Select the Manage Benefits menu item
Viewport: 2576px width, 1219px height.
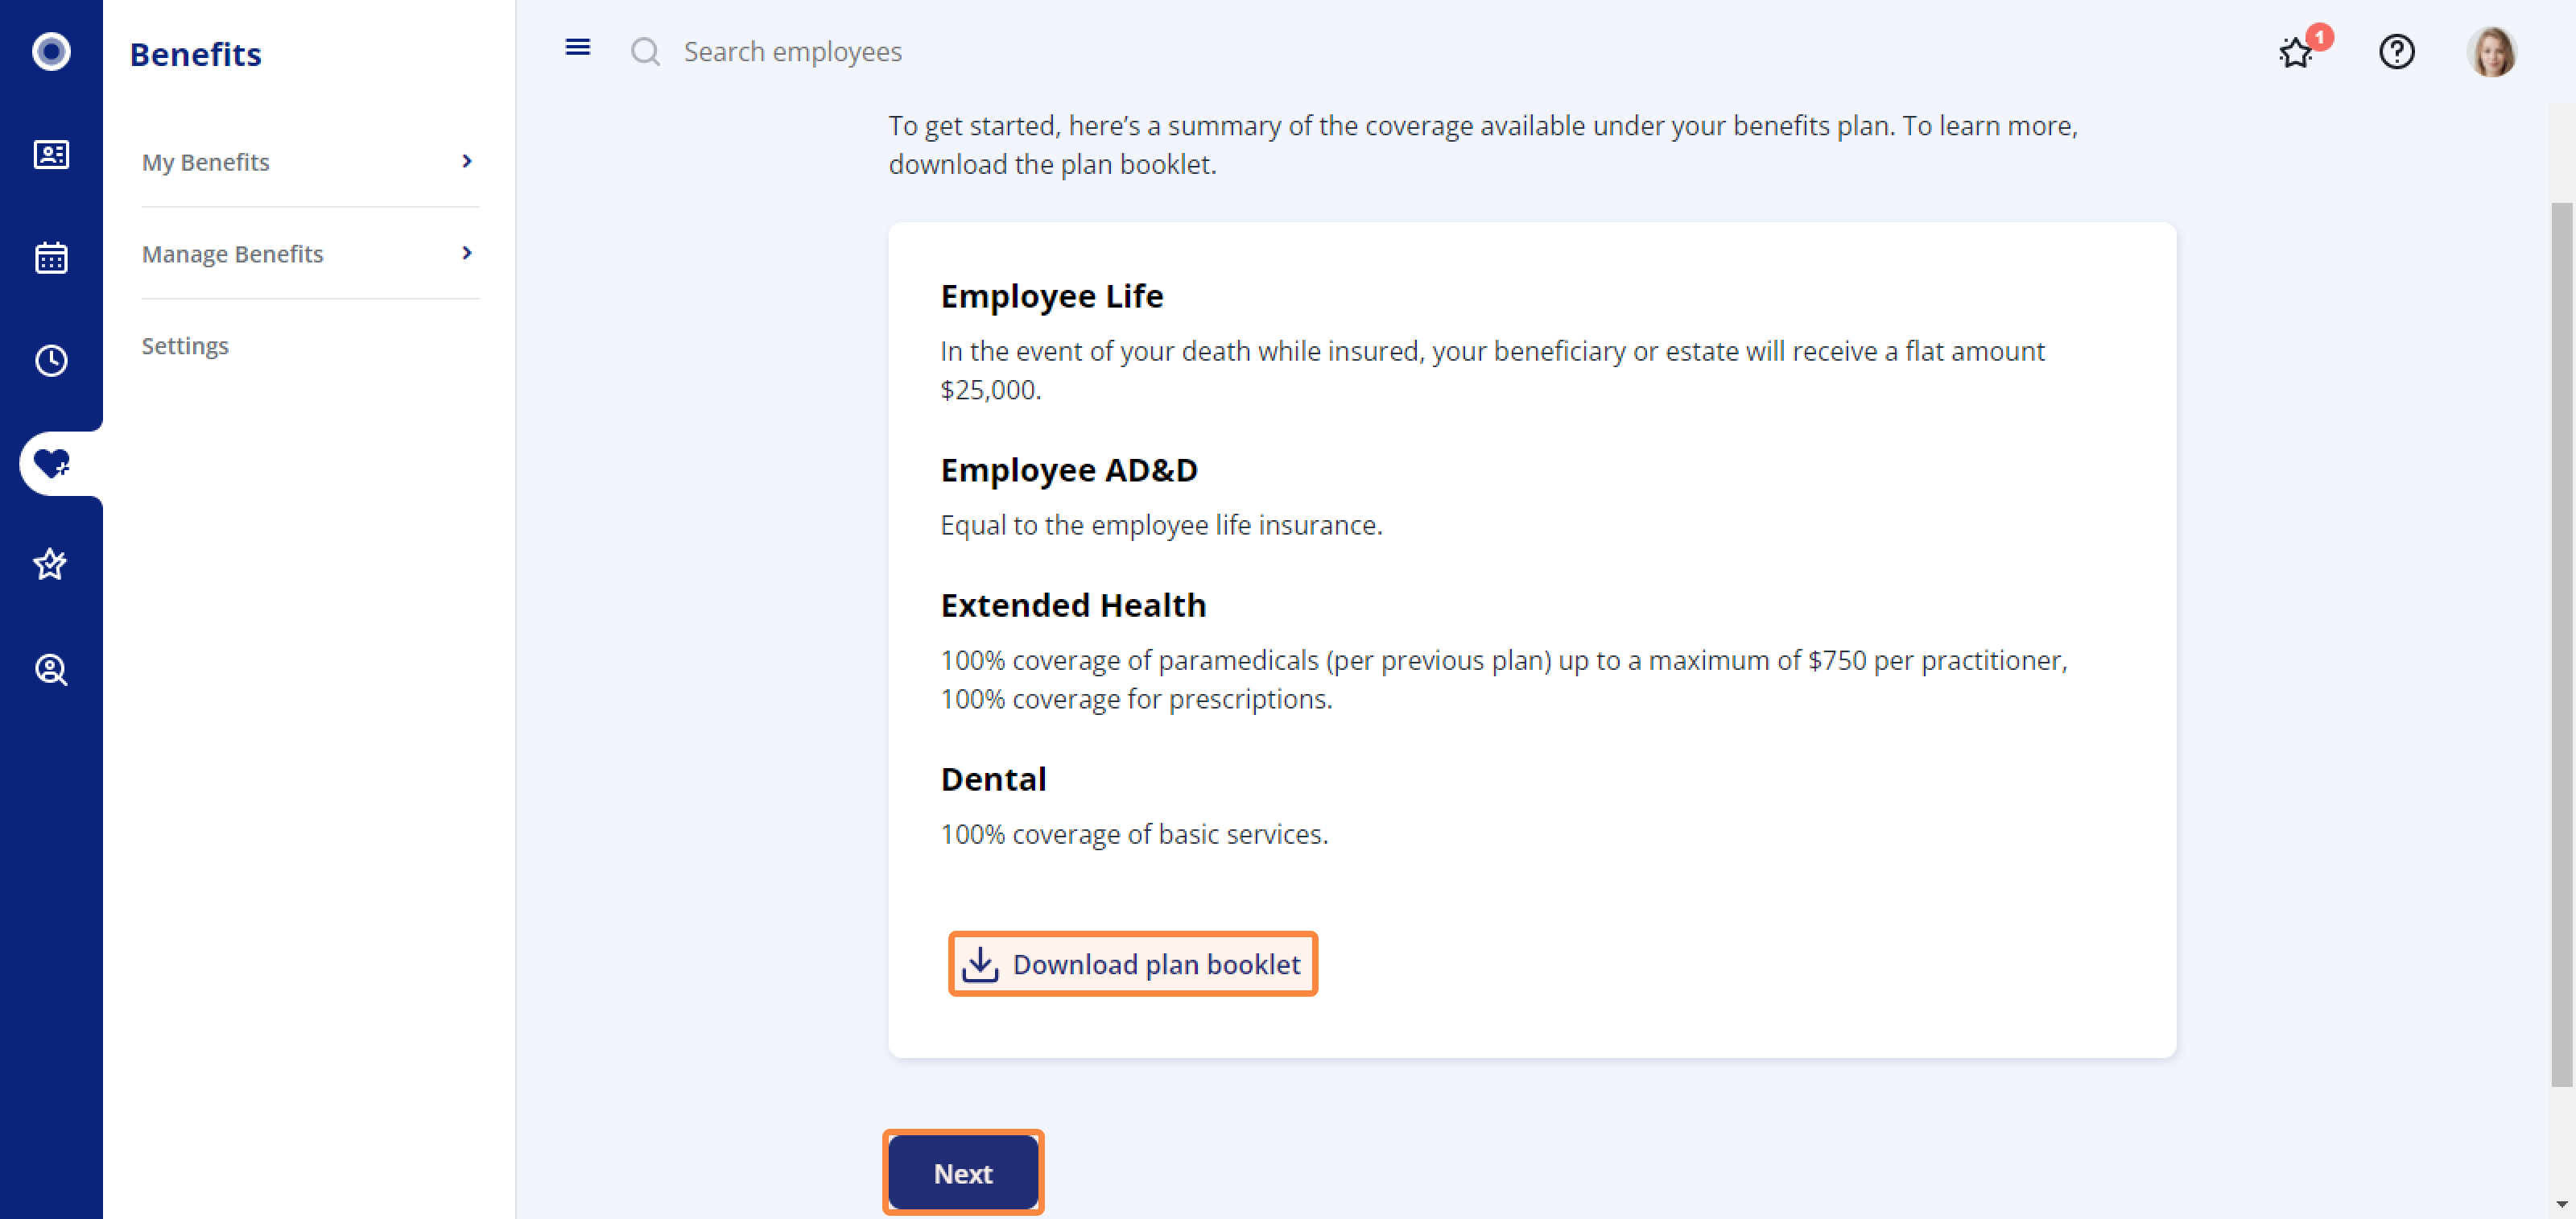coord(310,253)
